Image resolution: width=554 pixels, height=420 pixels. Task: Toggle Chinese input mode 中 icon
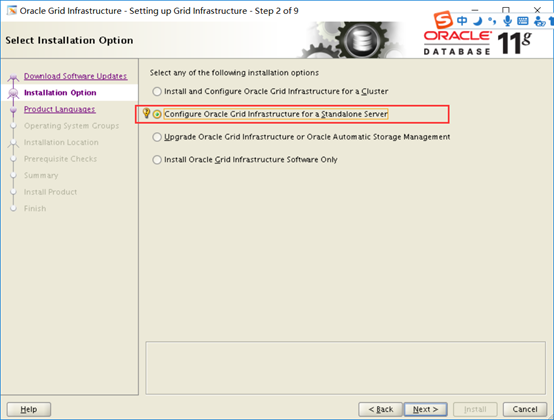pos(462,21)
